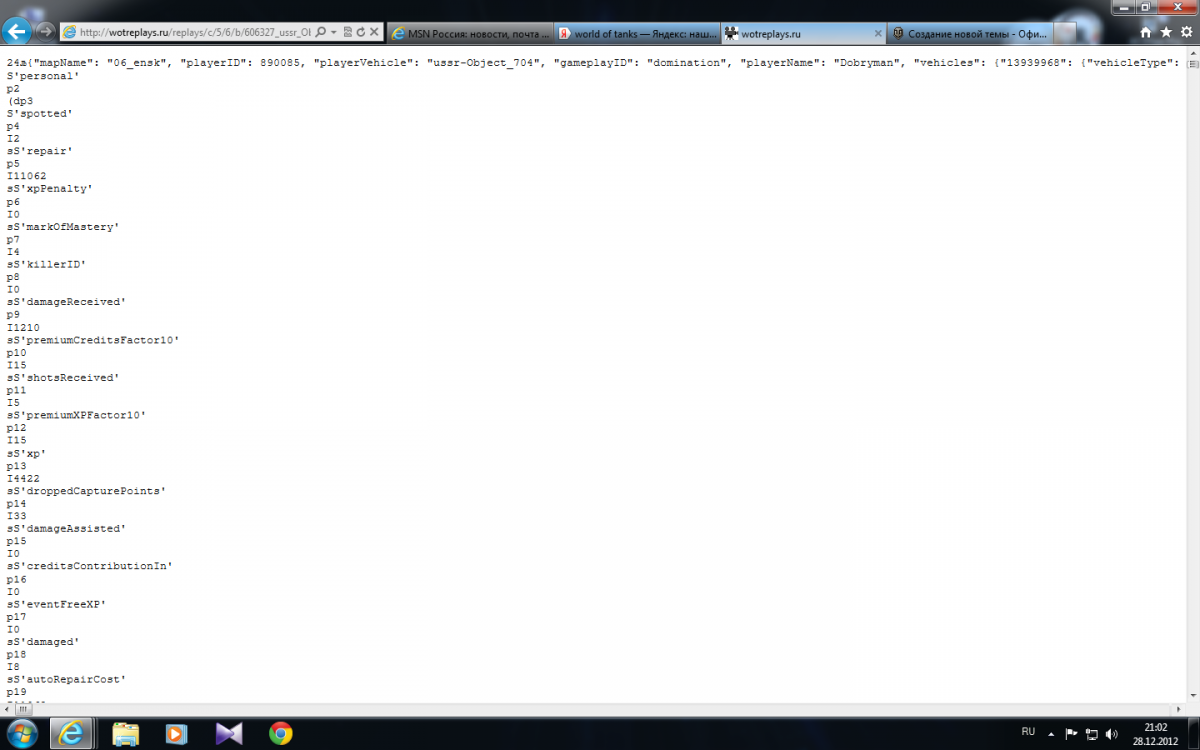Screen dimensions: 1200x750
Task: Click the text sS'damageReceived'
Action: click(x=66, y=302)
